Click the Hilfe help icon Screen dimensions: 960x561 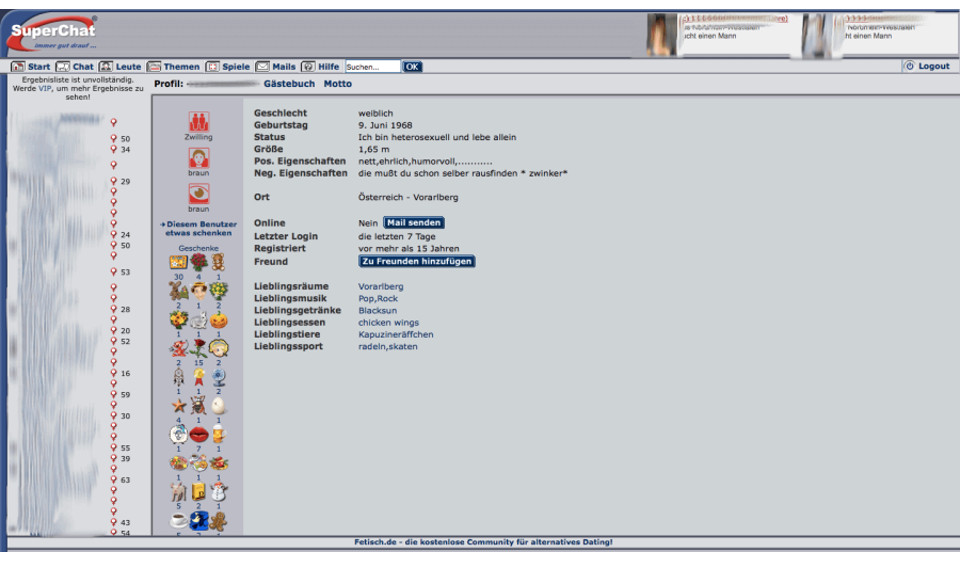pos(308,67)
